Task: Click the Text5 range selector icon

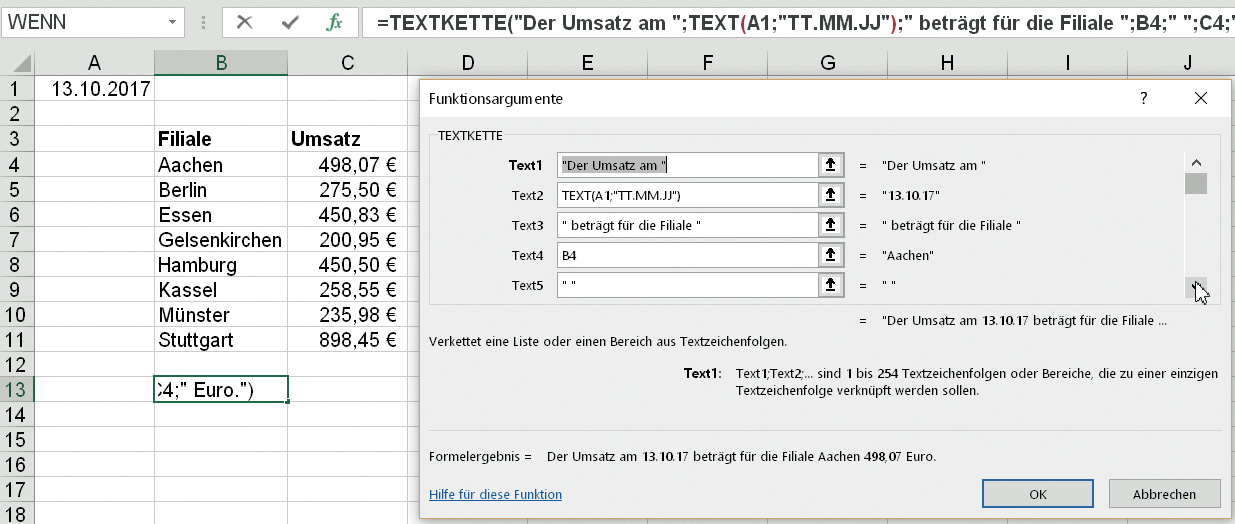Action: [x=830, y=285]
